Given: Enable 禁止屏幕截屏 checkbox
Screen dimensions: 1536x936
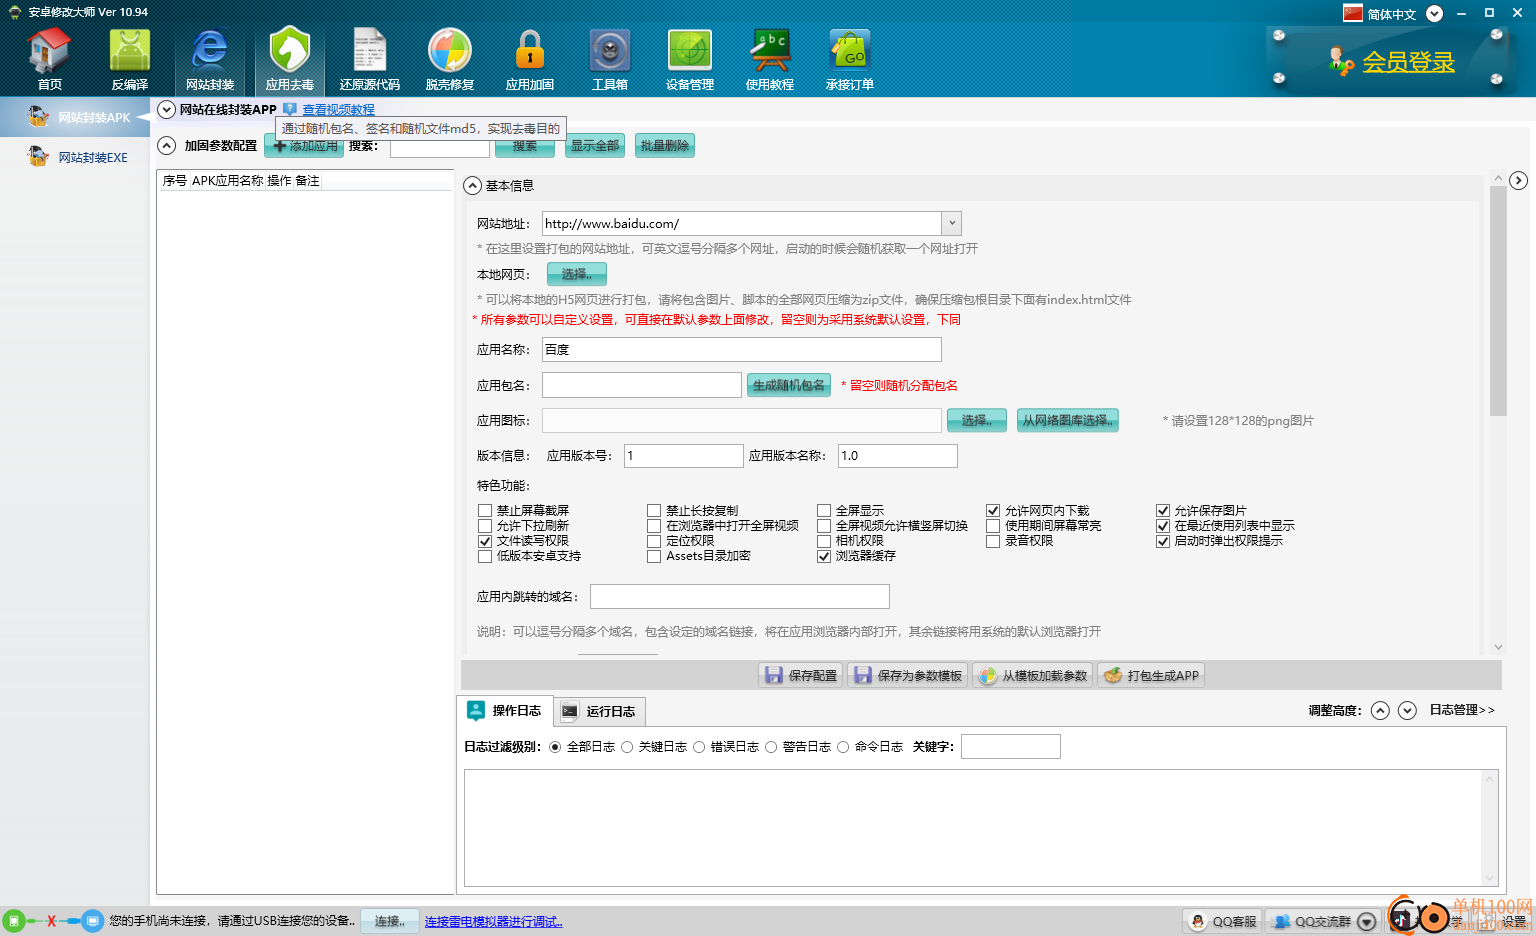Looking at the screenshot, I should [486, 510].
